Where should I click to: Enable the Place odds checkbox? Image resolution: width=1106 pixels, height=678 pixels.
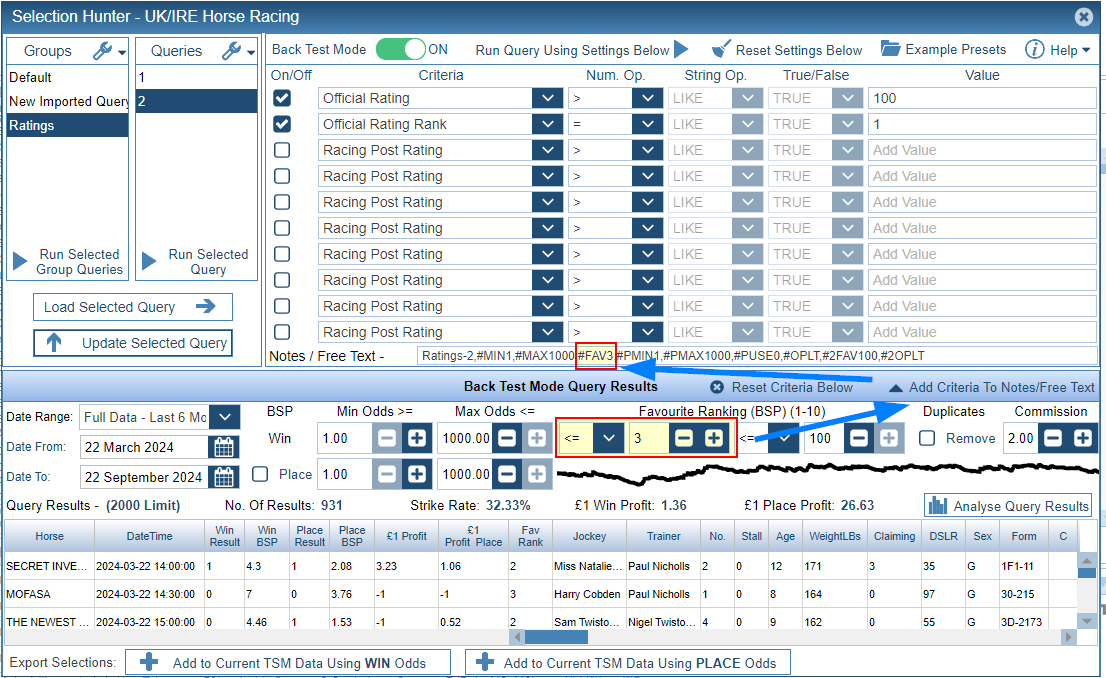[260, 474]
